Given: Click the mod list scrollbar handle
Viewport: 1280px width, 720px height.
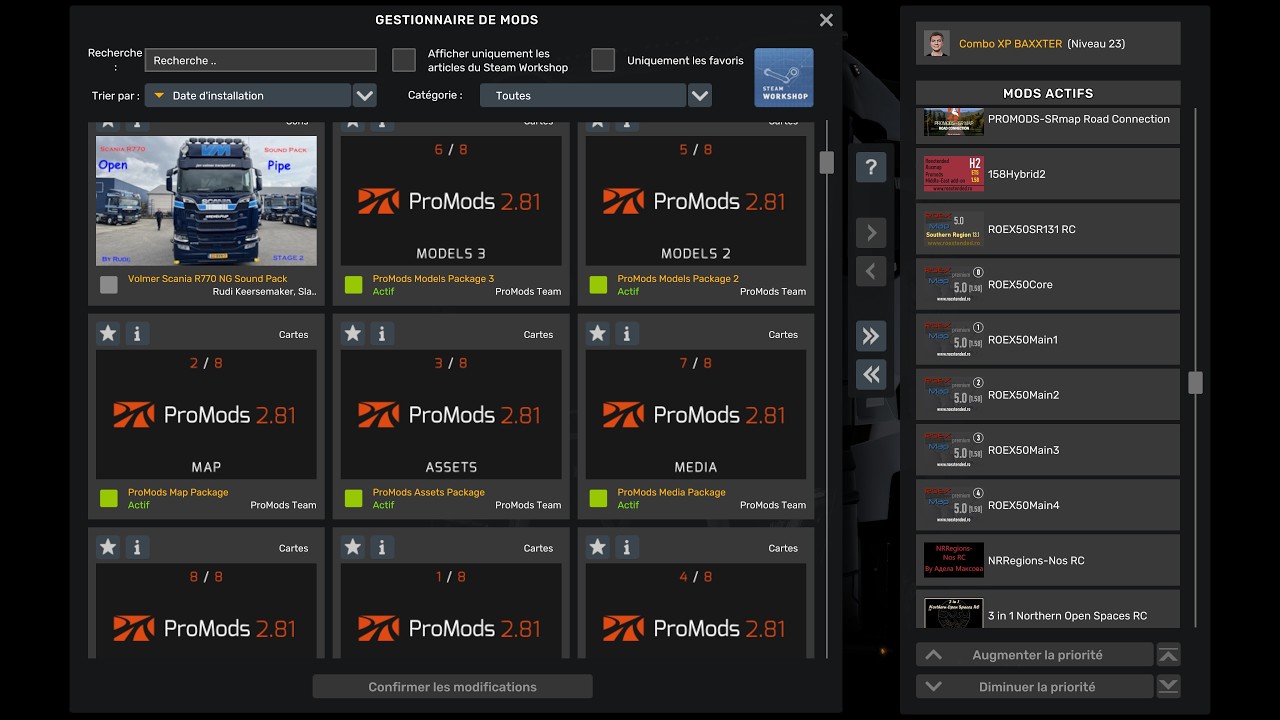Looking at the screenshot, I should point(826,162).
